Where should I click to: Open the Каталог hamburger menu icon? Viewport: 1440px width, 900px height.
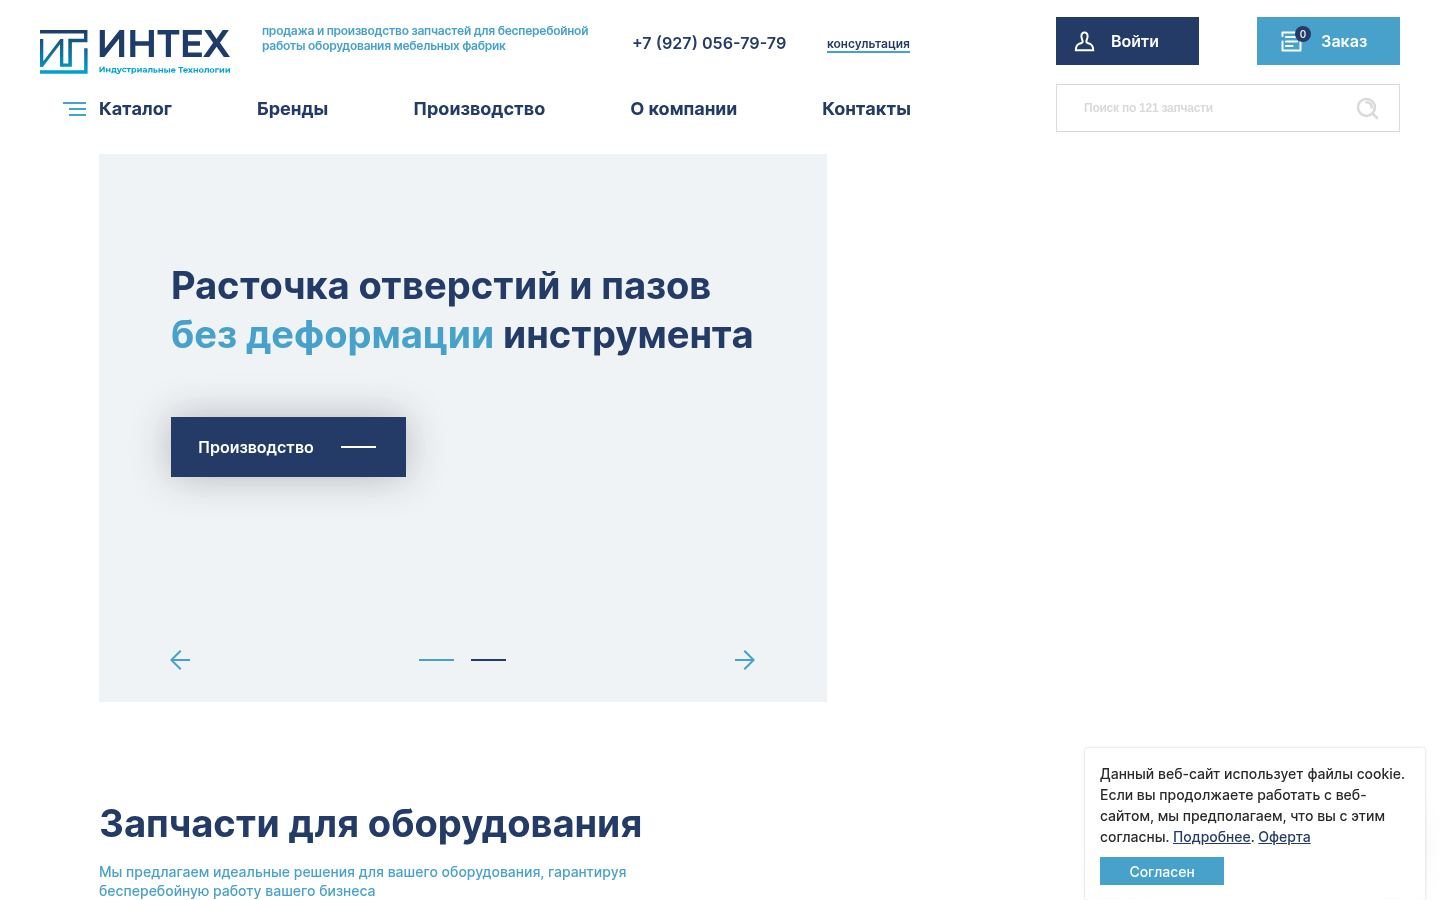(75, 109)
